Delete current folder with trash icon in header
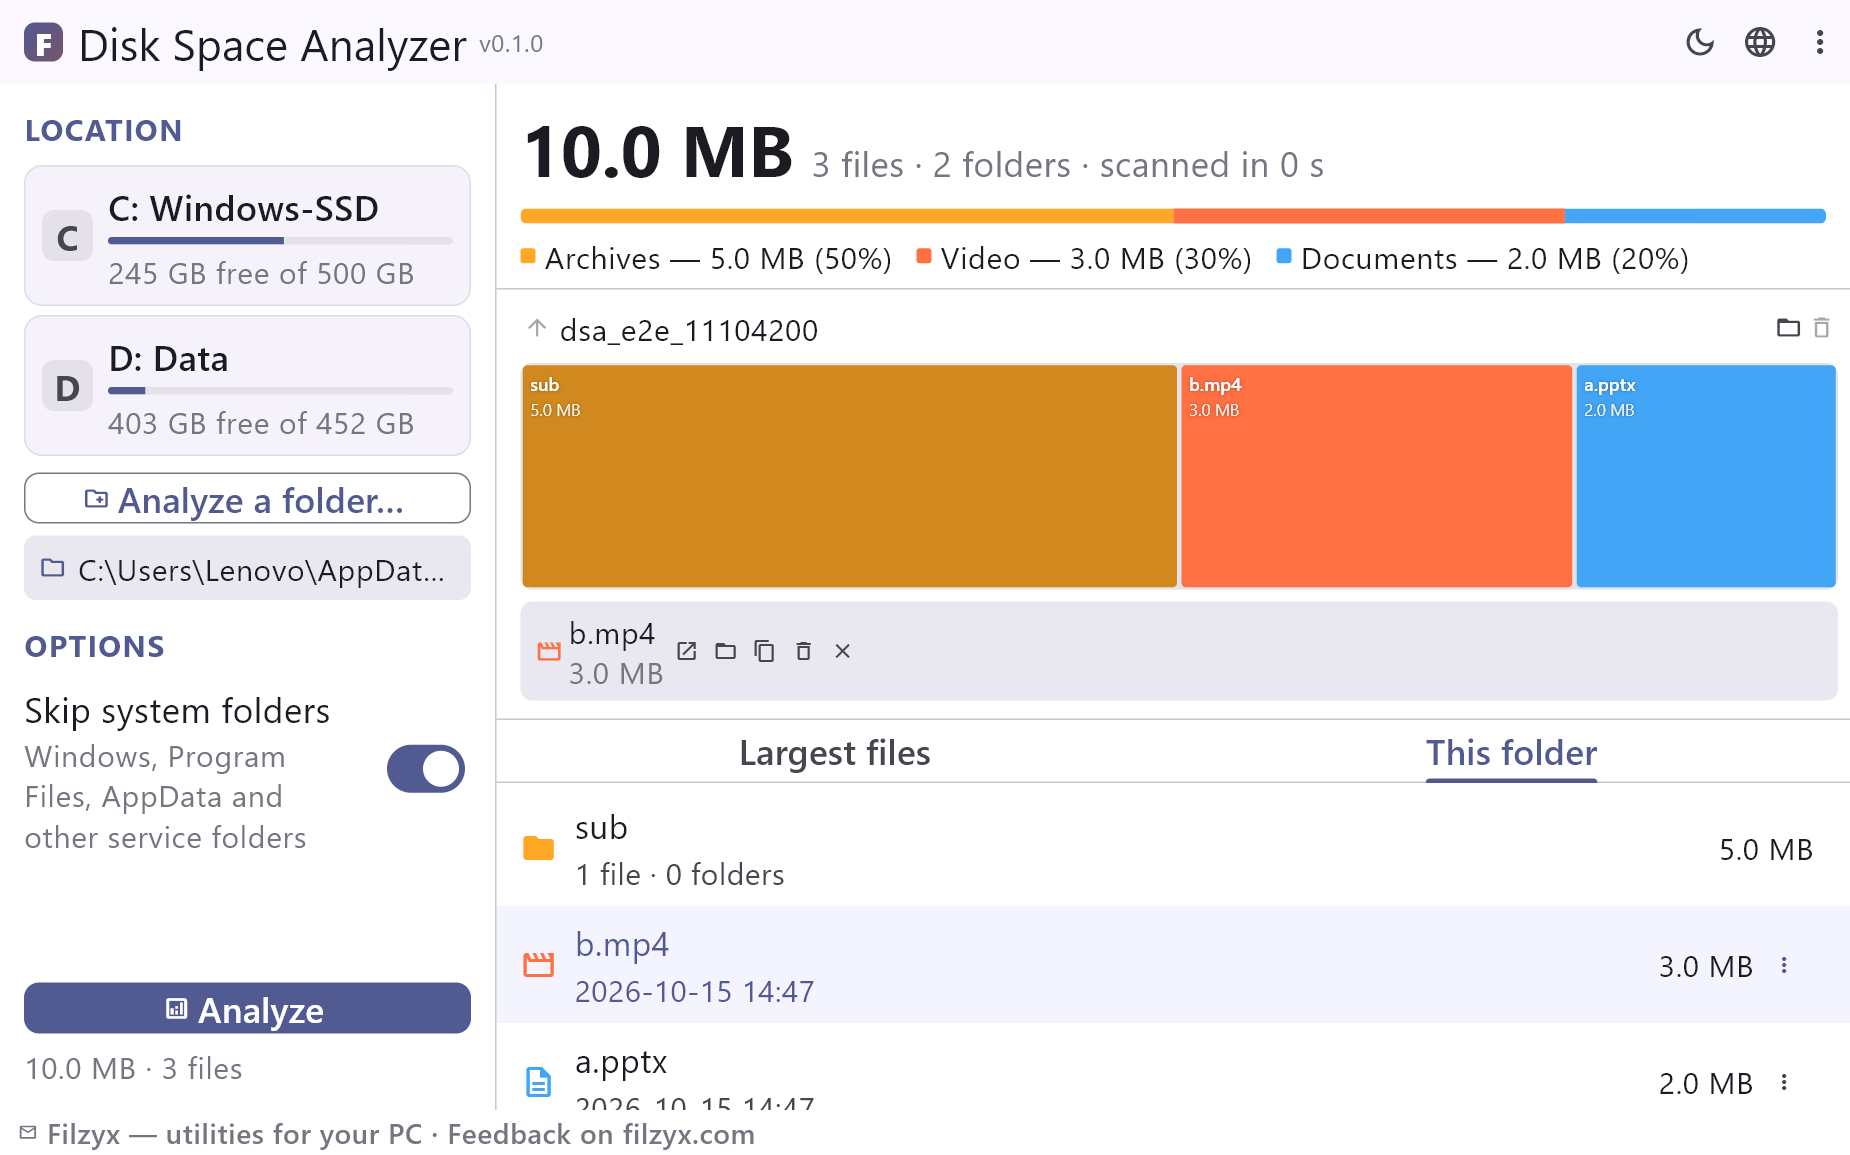Screen dimensions: 1850x1155 (1822, 328)
